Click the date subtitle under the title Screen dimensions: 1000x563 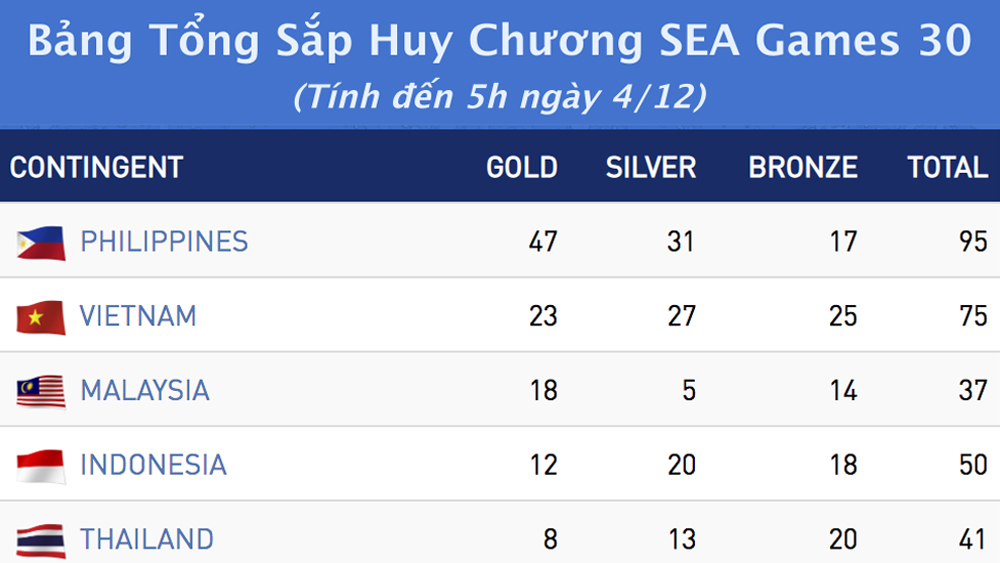tap(500, 97)
